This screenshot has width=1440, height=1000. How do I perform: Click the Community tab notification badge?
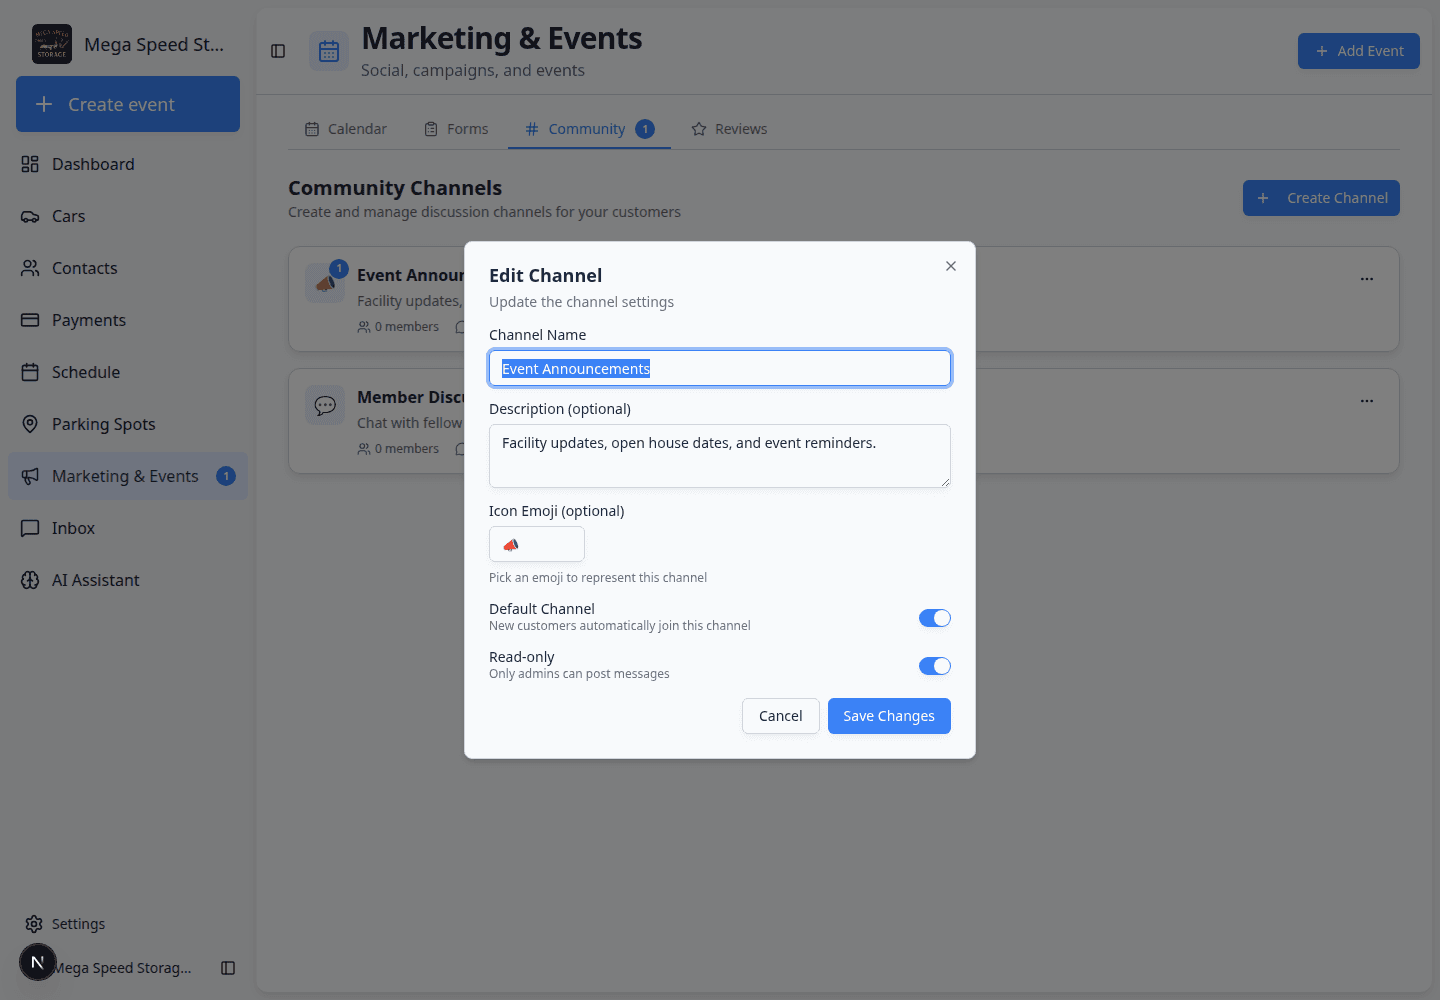[x=645, y=129]
